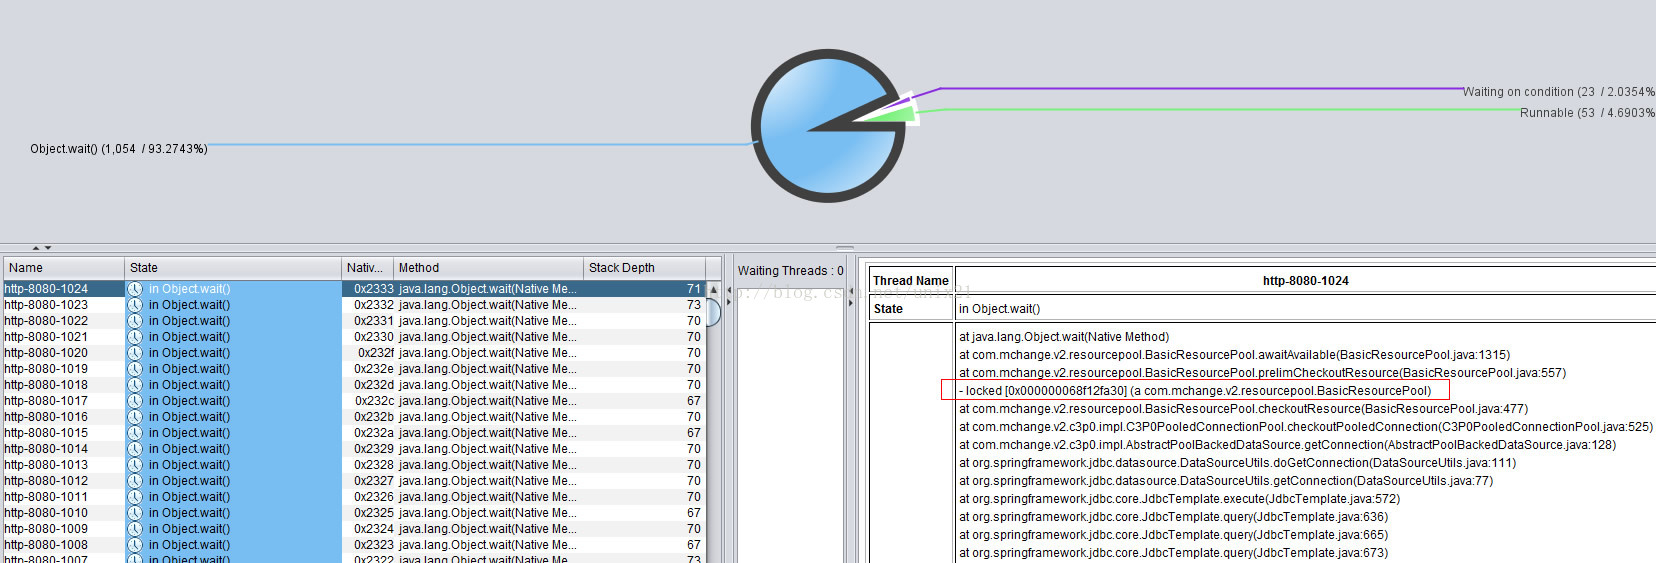Click the BasicResourcePool.awaitAvailable stack line
The width and height of the screenshot is (1656, 563).
coord(1235,355)
